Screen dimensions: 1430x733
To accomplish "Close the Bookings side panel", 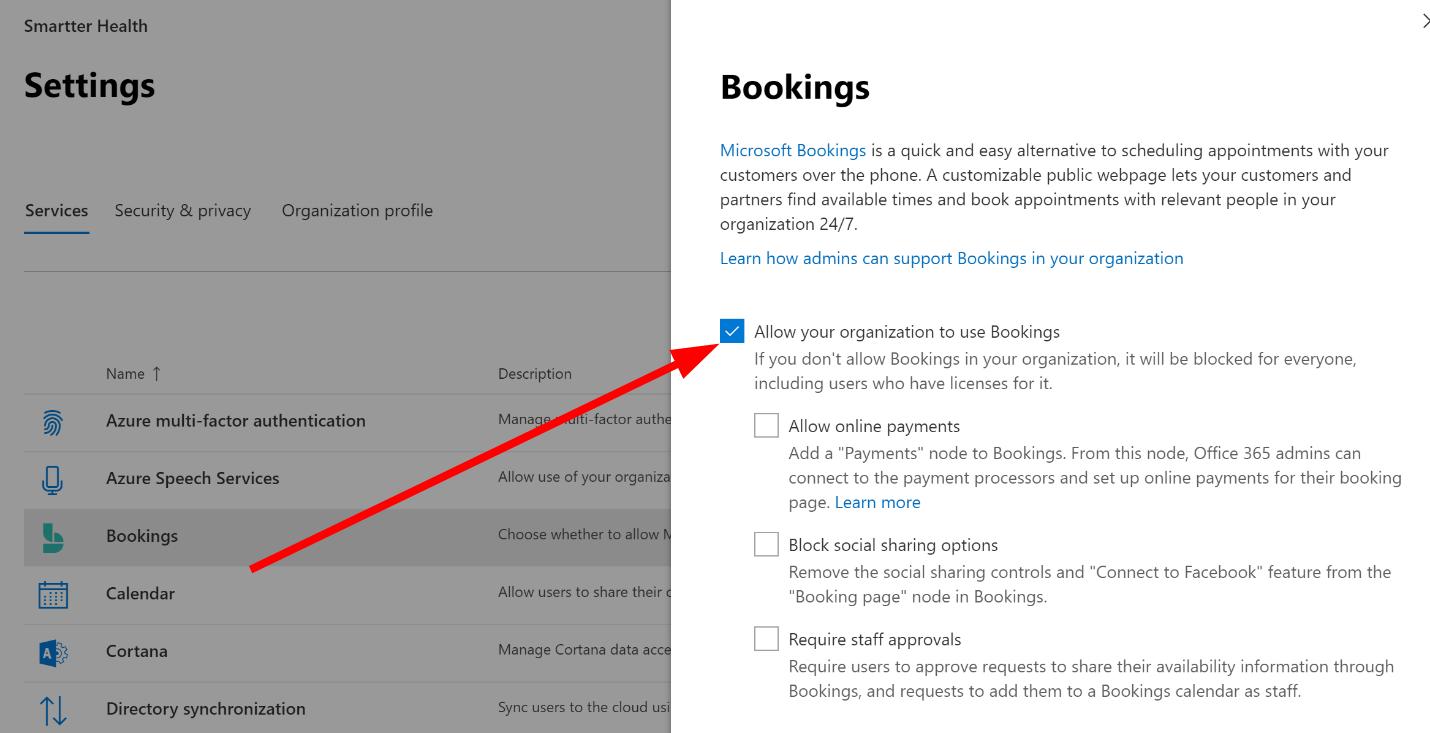I will 1425,21.
